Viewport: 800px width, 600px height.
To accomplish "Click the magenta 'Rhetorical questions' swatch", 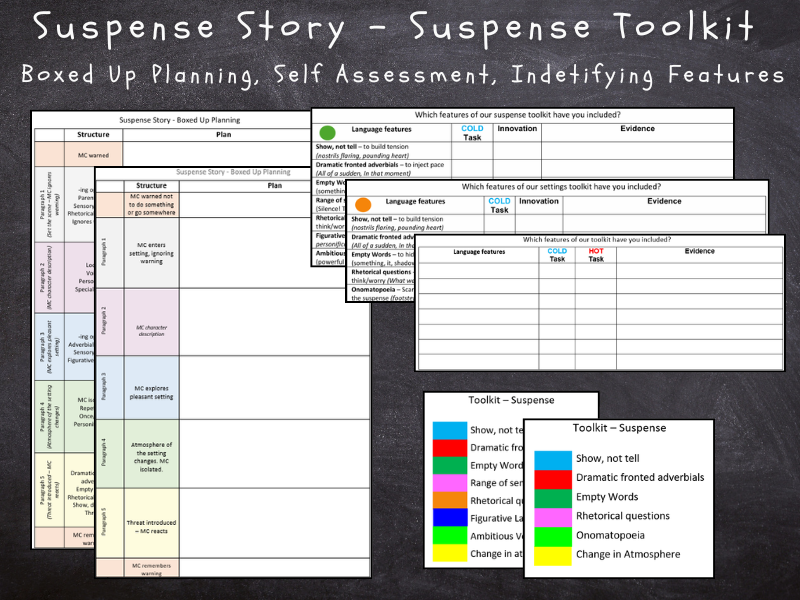I will [x=552, y=516].
